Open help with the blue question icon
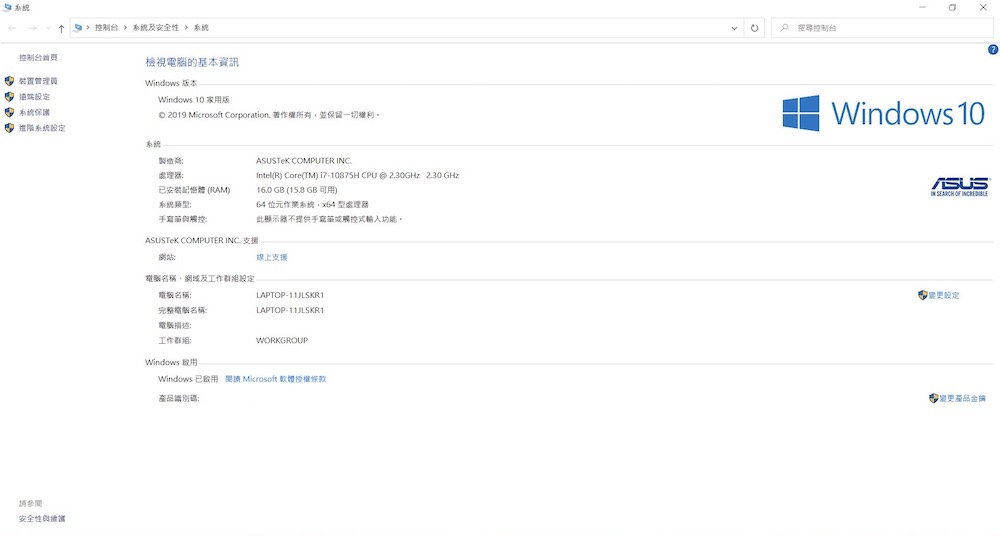 click(993, 50)
